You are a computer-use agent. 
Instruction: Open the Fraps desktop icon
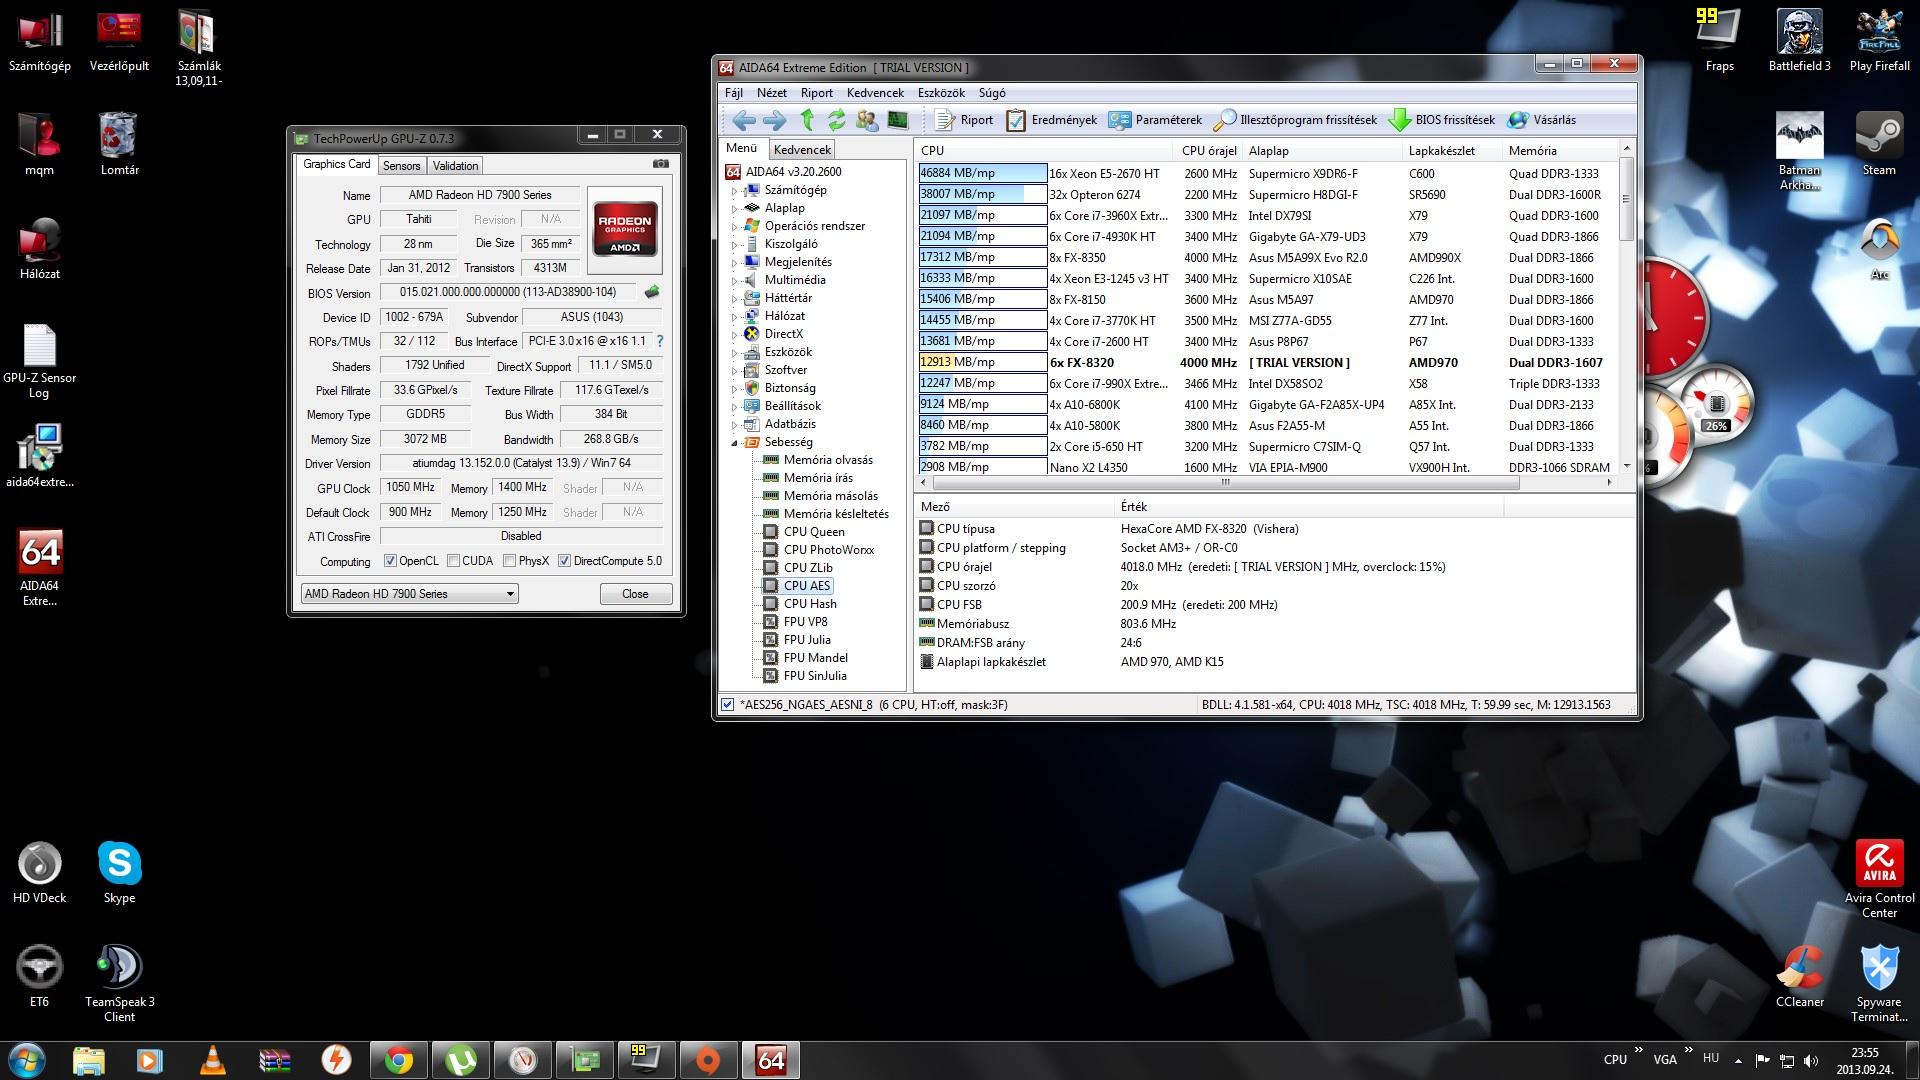[x=1719, y=41]
